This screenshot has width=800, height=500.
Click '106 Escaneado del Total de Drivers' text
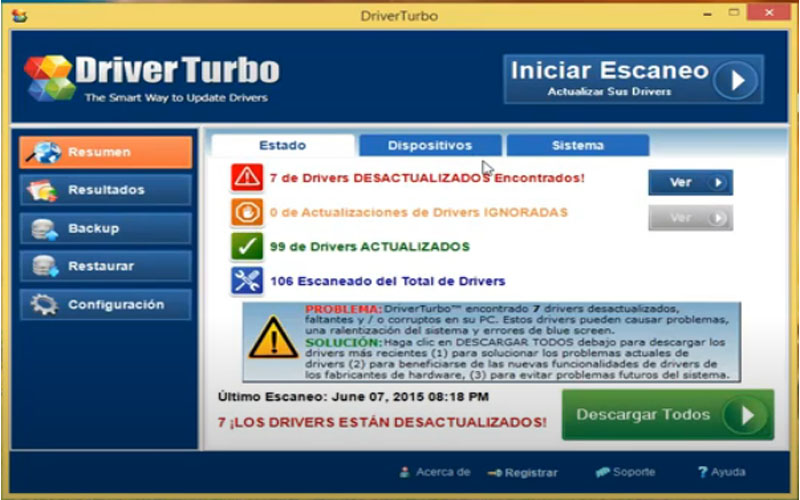pos(387,281)
